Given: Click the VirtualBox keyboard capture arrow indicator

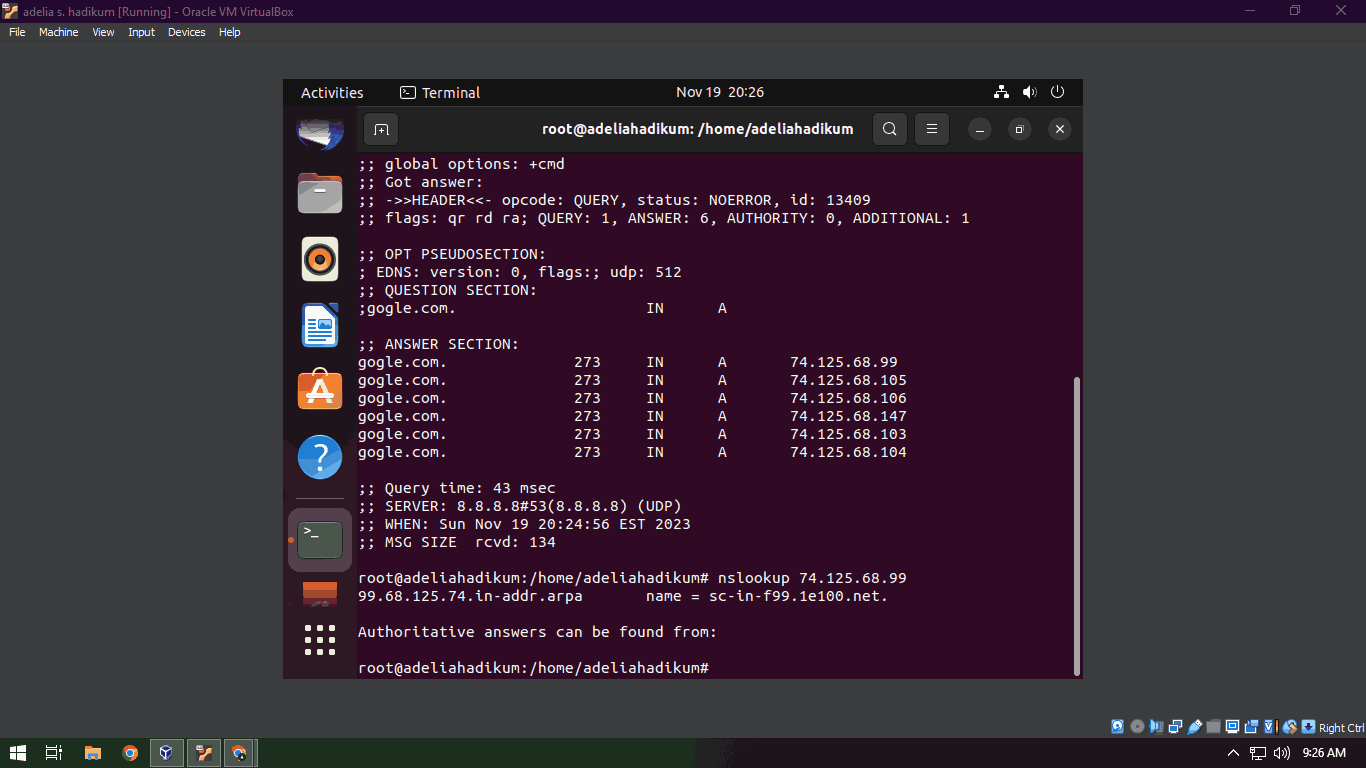Looking at the screenshot, I should click(1308, 727).
